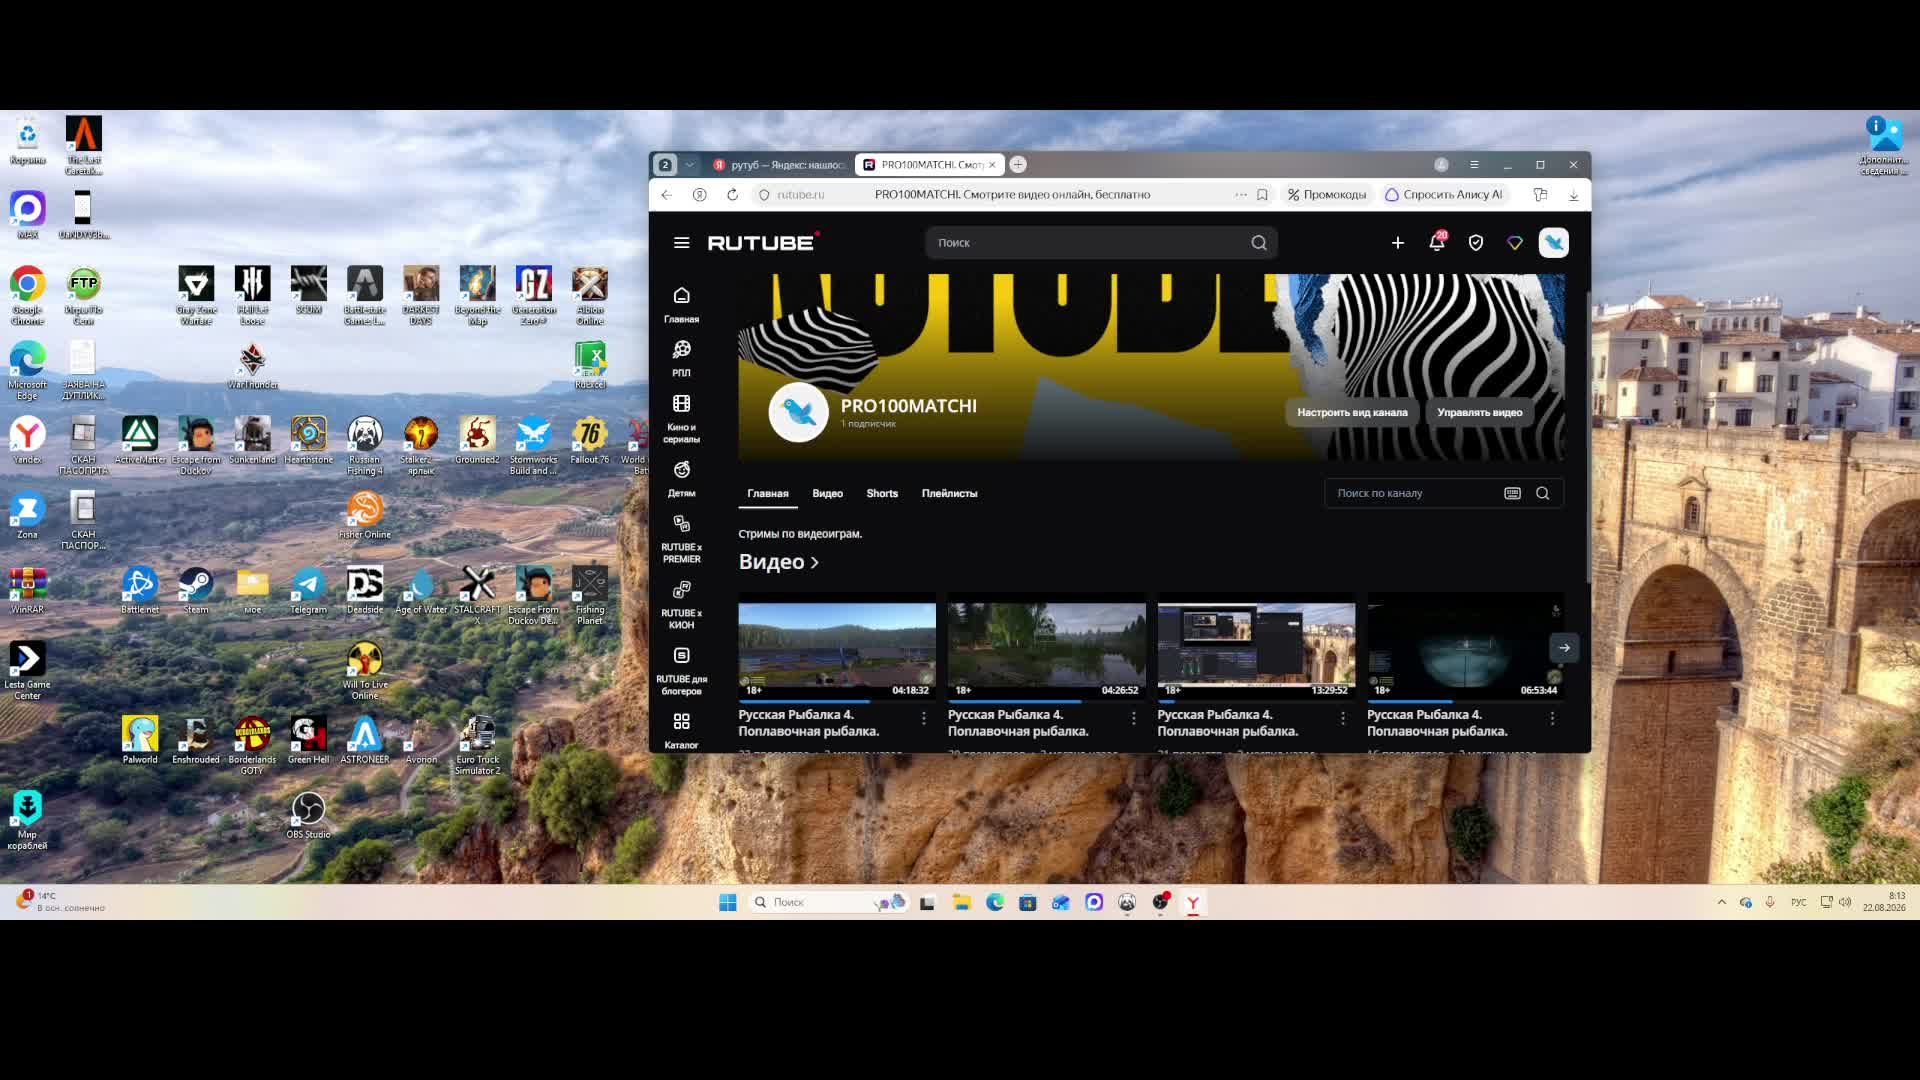Image resolution: width=1920 pixels, height=1080 pixels.
Task: Open РПЛ in the sidebar
Action: pyautogui.click(x=682, y=359)
